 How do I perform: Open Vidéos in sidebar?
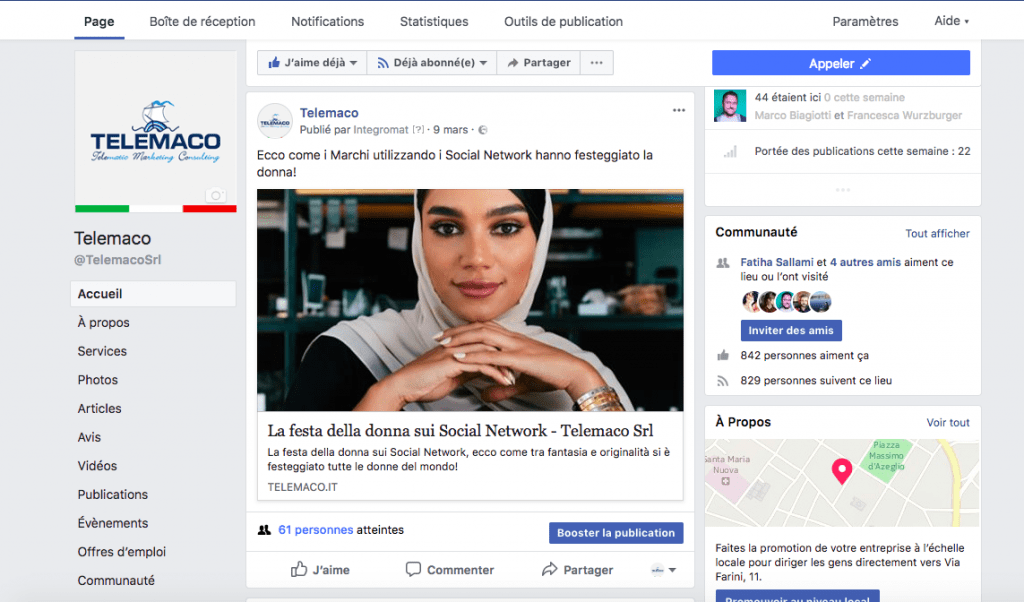pos(97,466)
